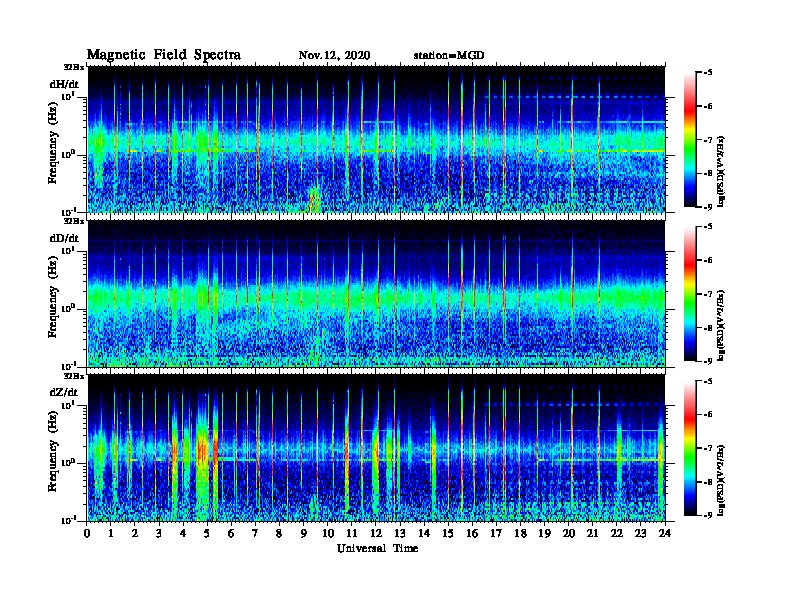The image size is (792, 612).
Task: Click the -6 value on dZ/dt color bar
Action: pyautogui.click(x=707, y=414)
